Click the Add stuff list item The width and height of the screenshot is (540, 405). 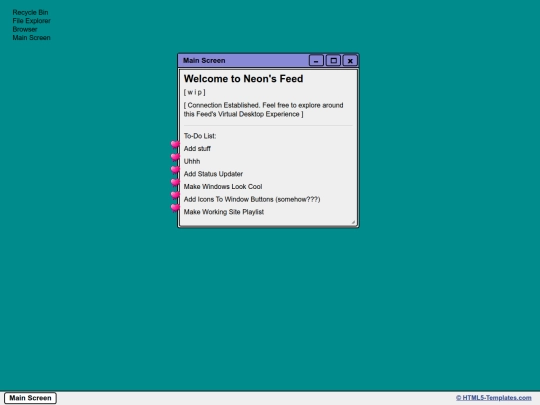pos(197,149)
